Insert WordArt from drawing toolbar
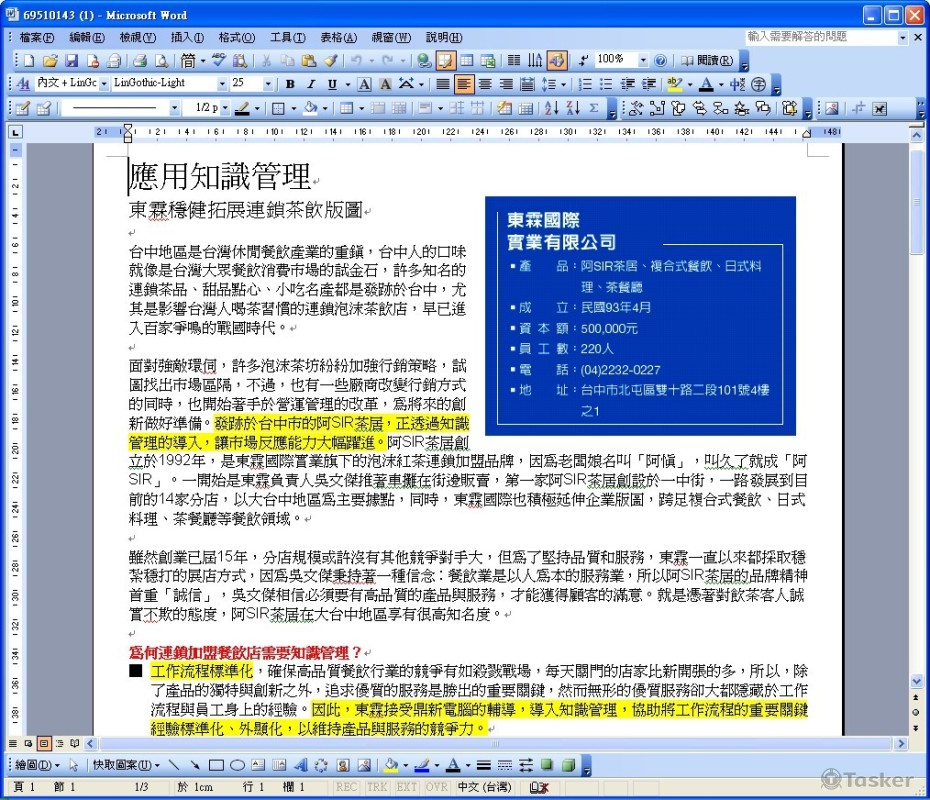The image size is (930, 800). tap(300, 765)
